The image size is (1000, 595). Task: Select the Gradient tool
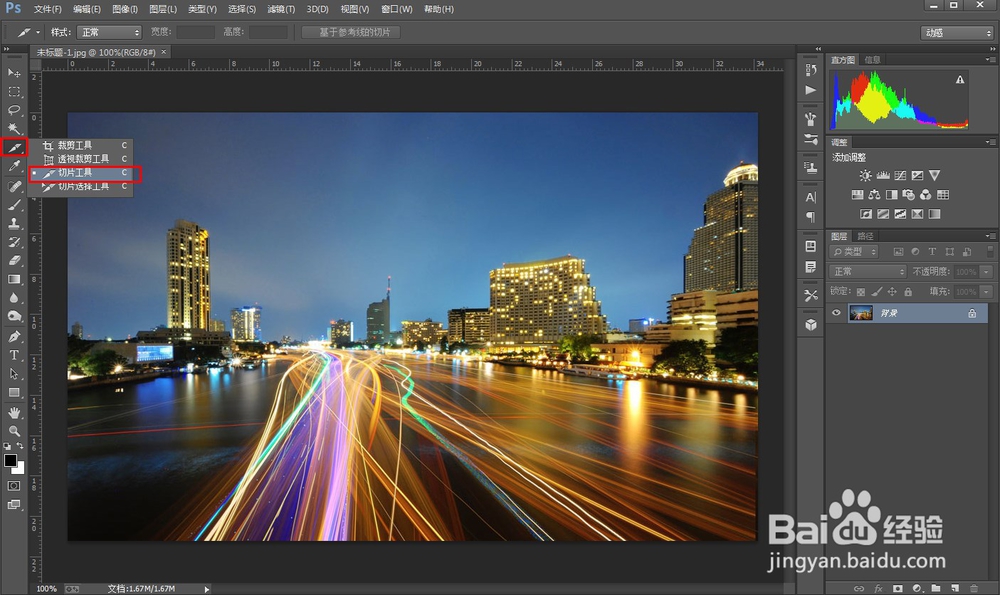[14, 279]
